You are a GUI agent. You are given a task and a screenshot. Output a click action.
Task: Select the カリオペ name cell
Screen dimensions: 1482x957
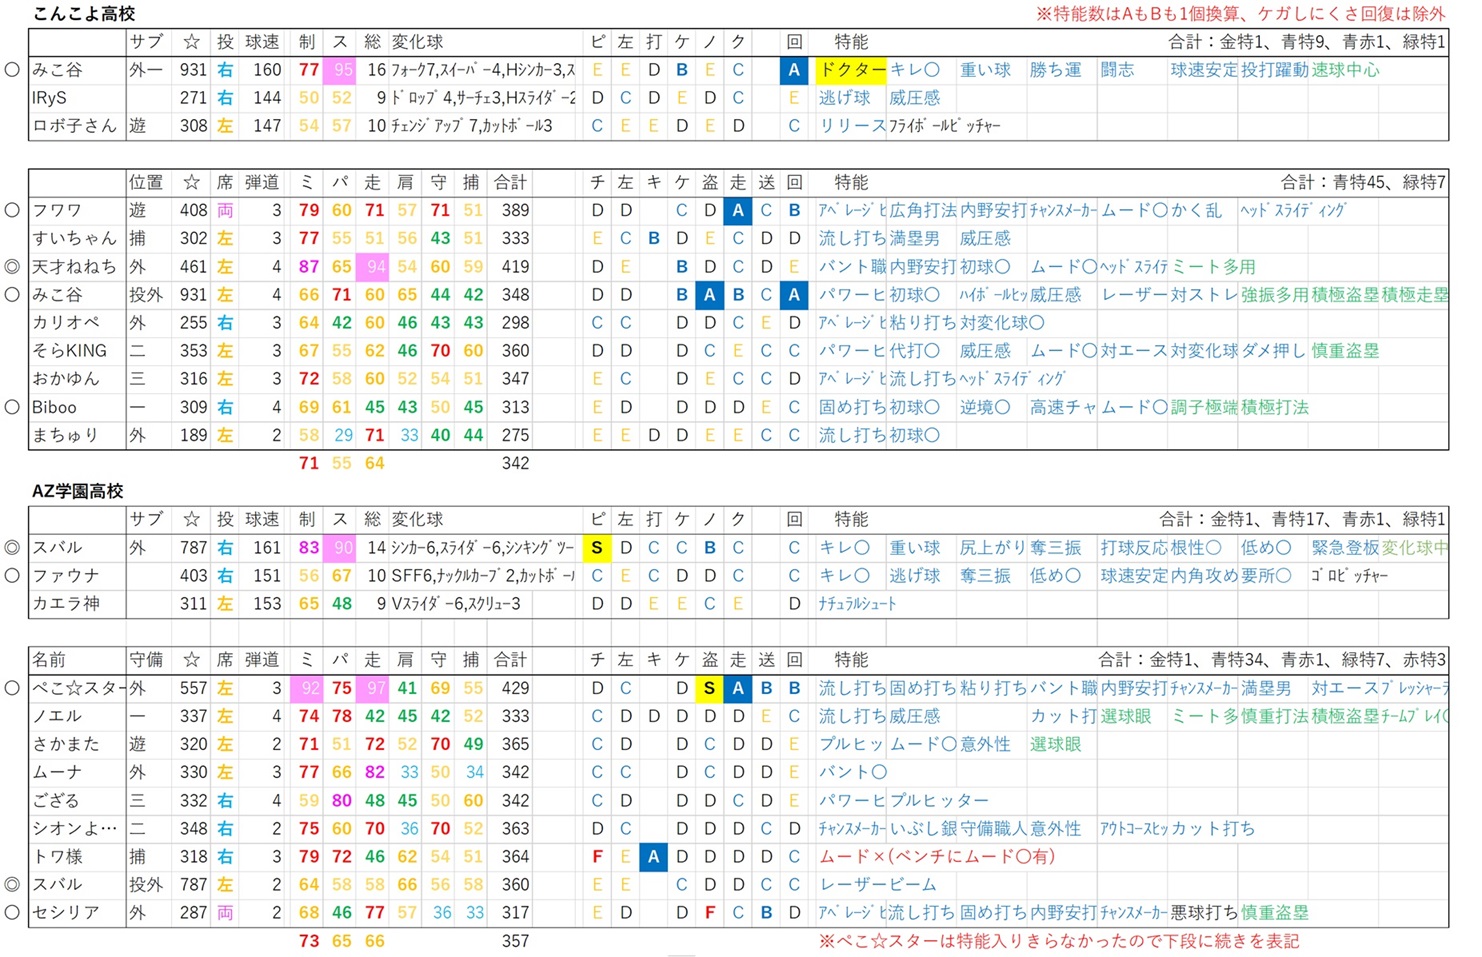pyautogui.click(x=78, y=323)
